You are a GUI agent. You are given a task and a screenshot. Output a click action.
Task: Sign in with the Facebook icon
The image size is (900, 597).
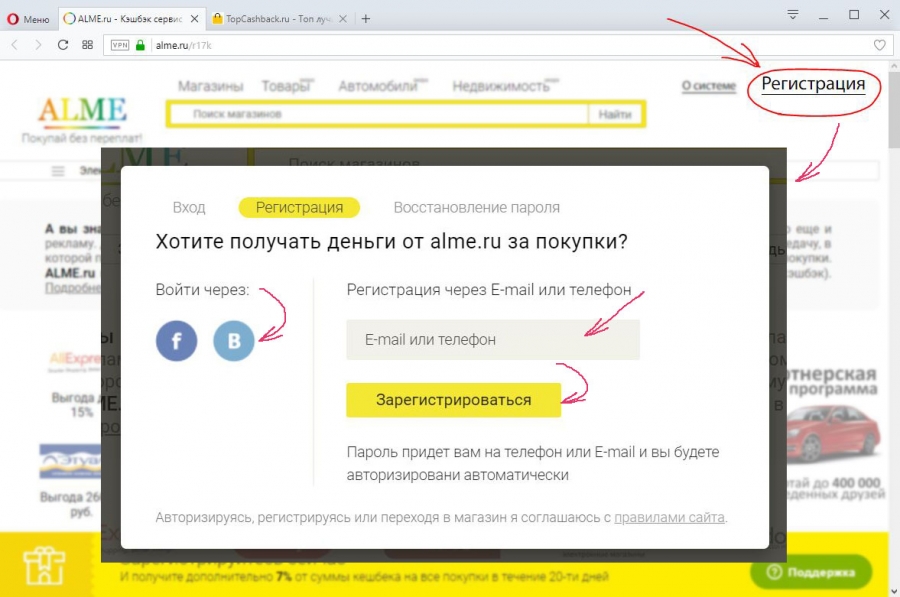point(176,341)
